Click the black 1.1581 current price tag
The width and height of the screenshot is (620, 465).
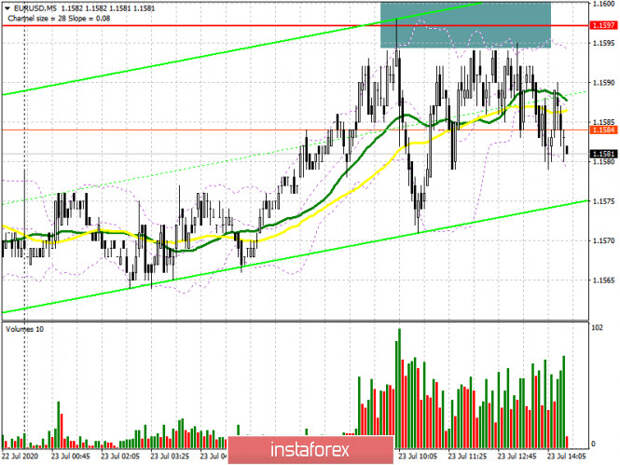pyautogui.click(x=603, y=154)
